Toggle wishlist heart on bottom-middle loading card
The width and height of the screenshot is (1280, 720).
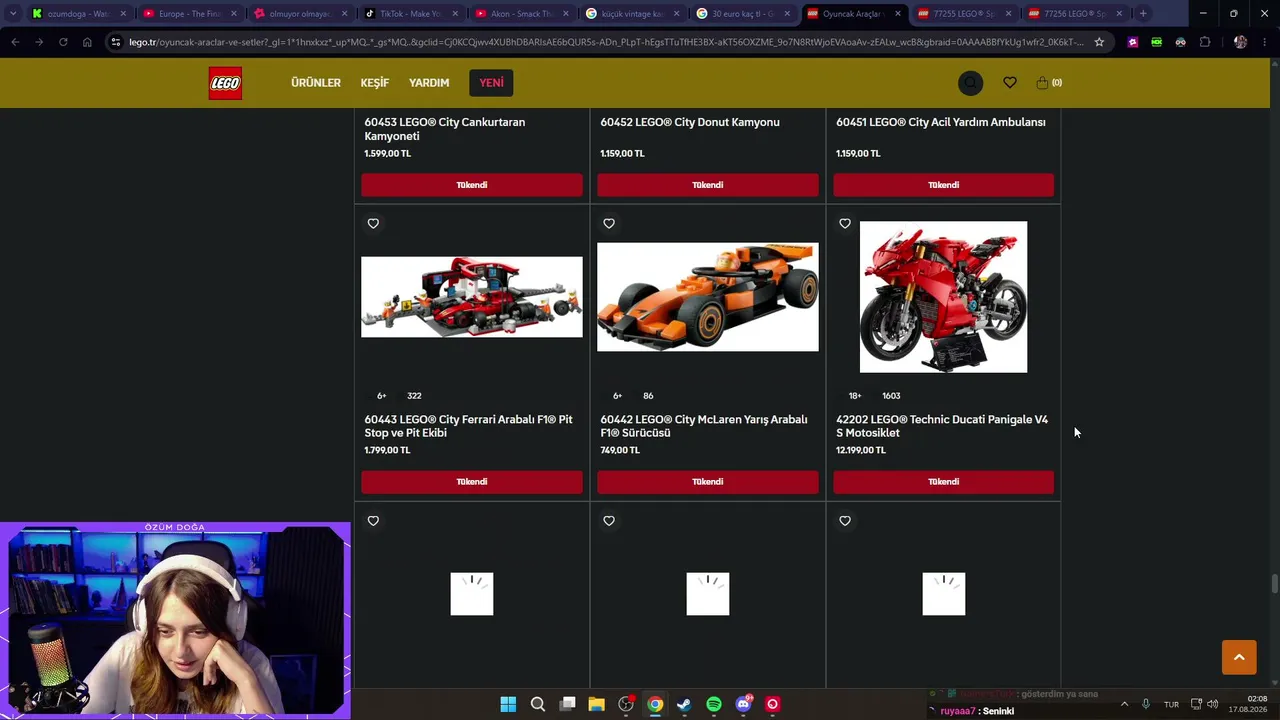(x=609, y=521)
